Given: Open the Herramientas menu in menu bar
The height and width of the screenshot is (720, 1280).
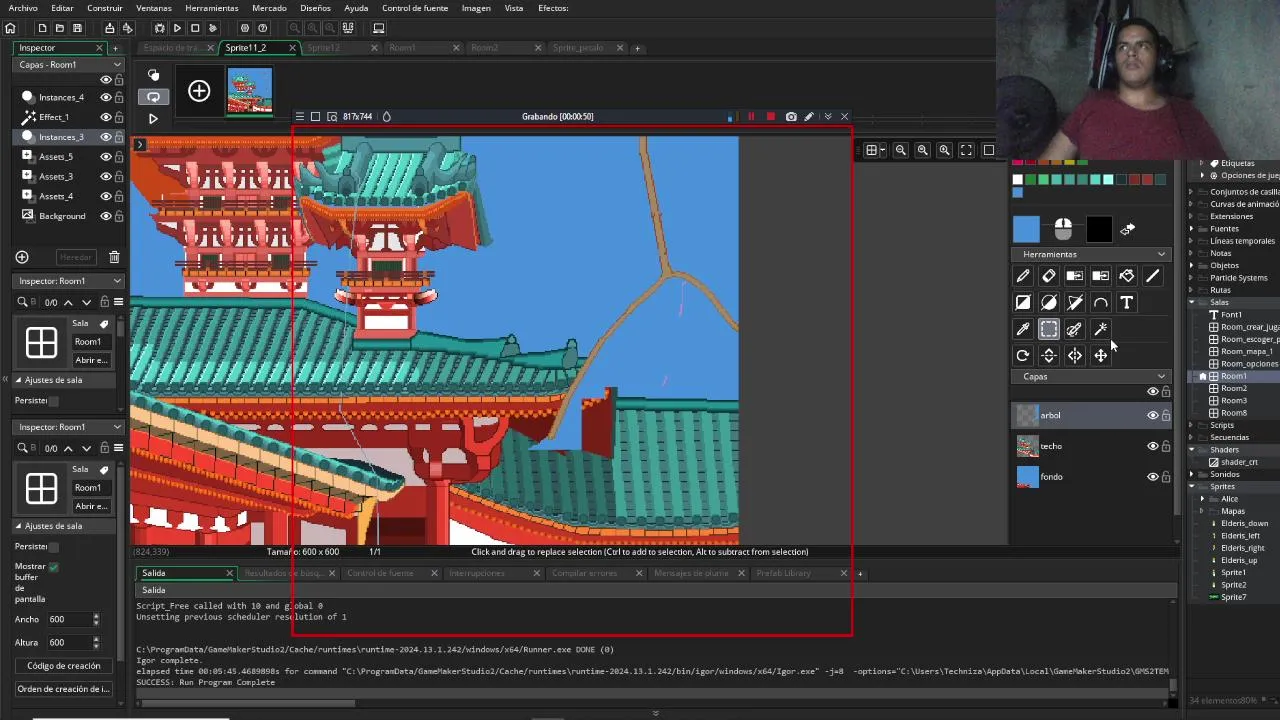Looking at the screenshot, I should pos(211,8).
